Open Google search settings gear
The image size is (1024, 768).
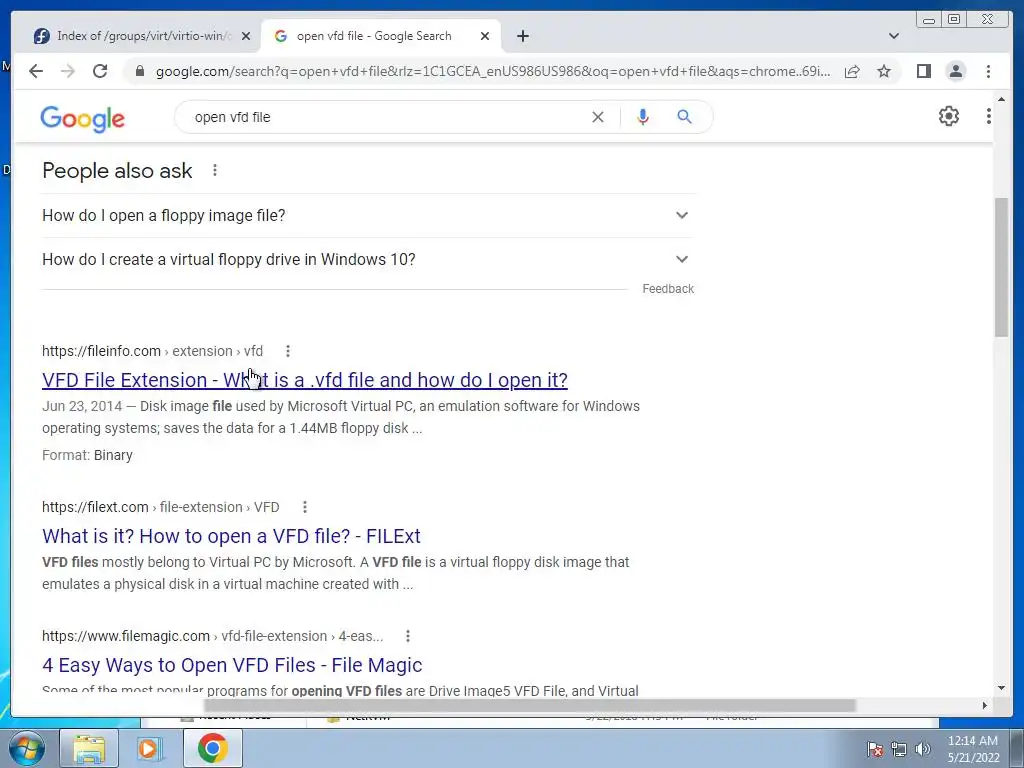[x=949, y=116]
